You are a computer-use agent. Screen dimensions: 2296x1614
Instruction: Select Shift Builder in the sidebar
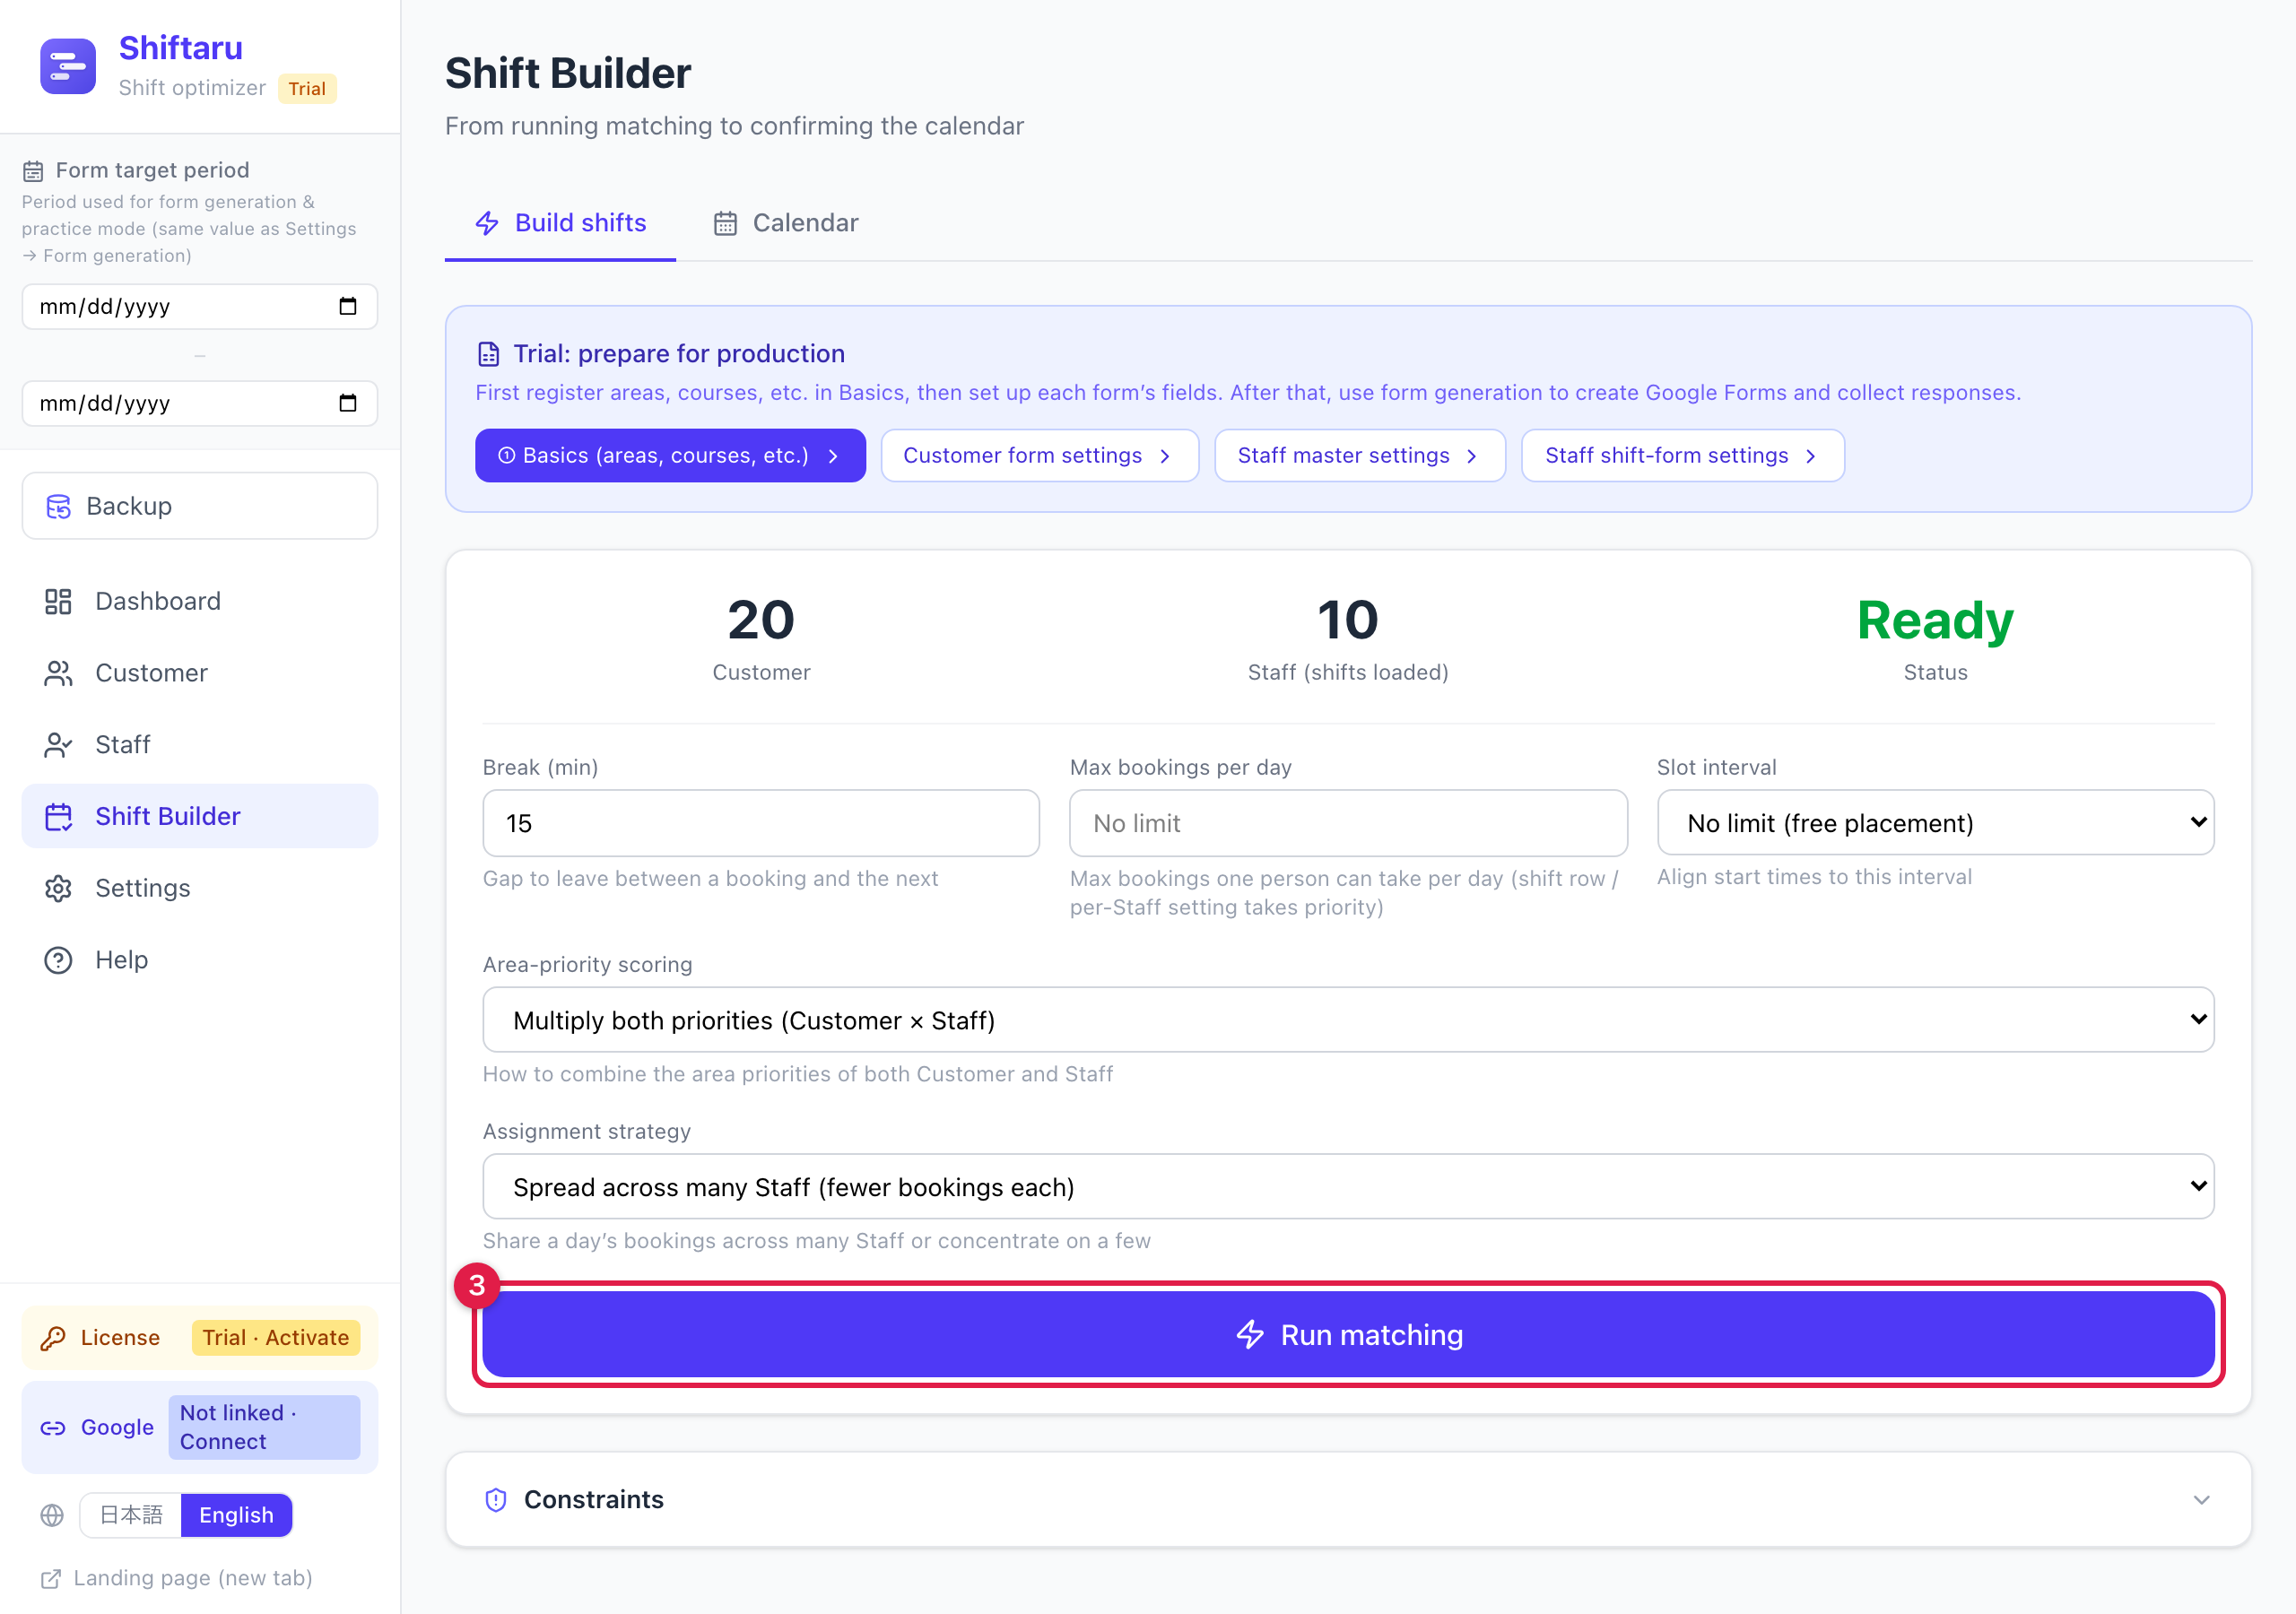coord(200,817)
